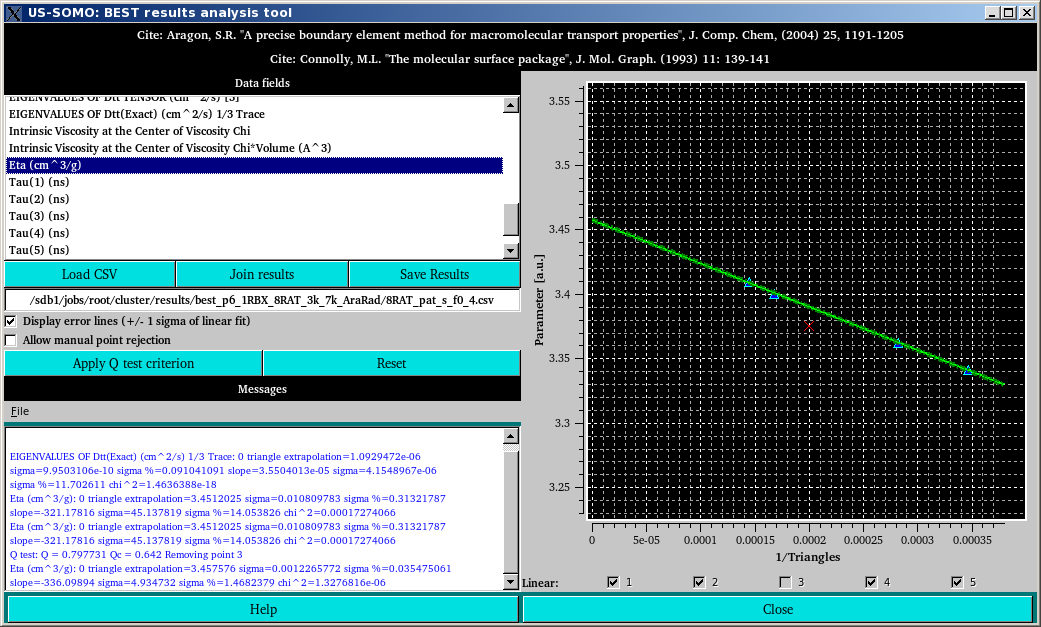Viewport: 1041px width, 627px height.
Task: Click Save Results
Action: pyautogui.click(x=434, y=273)
